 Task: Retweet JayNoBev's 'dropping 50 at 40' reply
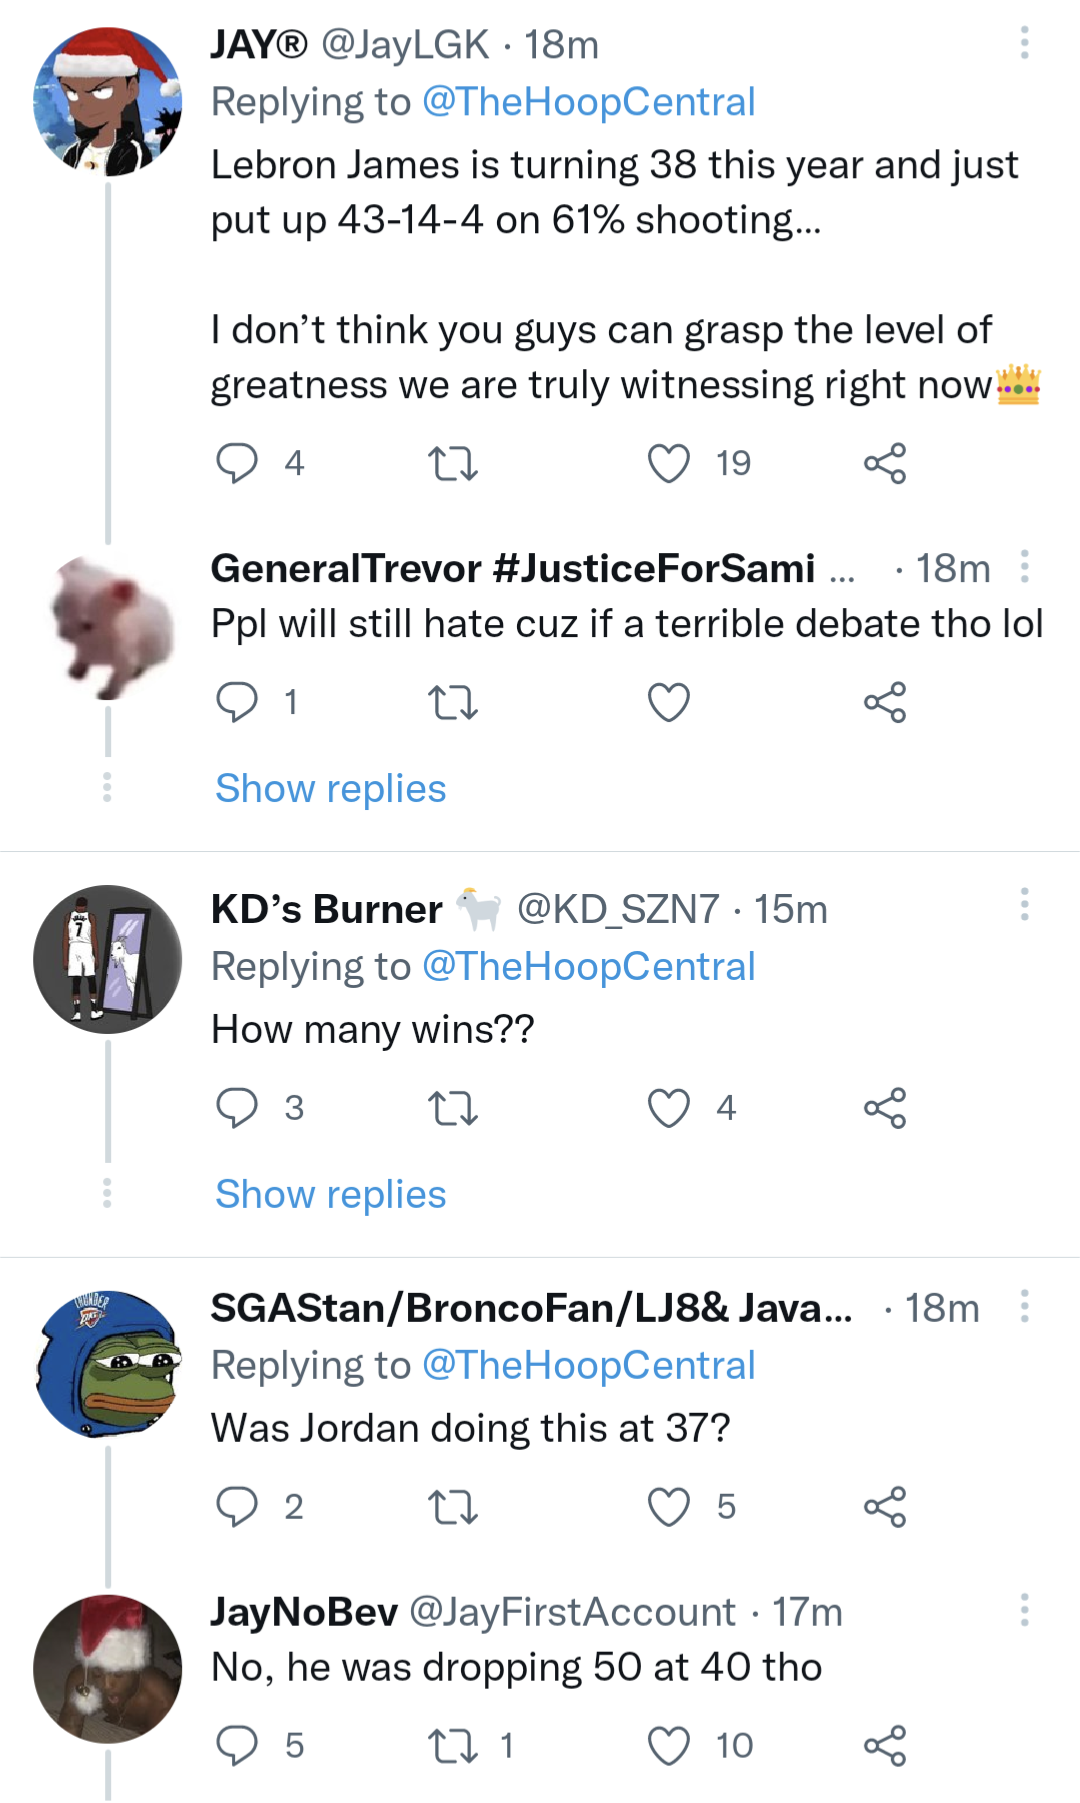tap(452, 1746)
